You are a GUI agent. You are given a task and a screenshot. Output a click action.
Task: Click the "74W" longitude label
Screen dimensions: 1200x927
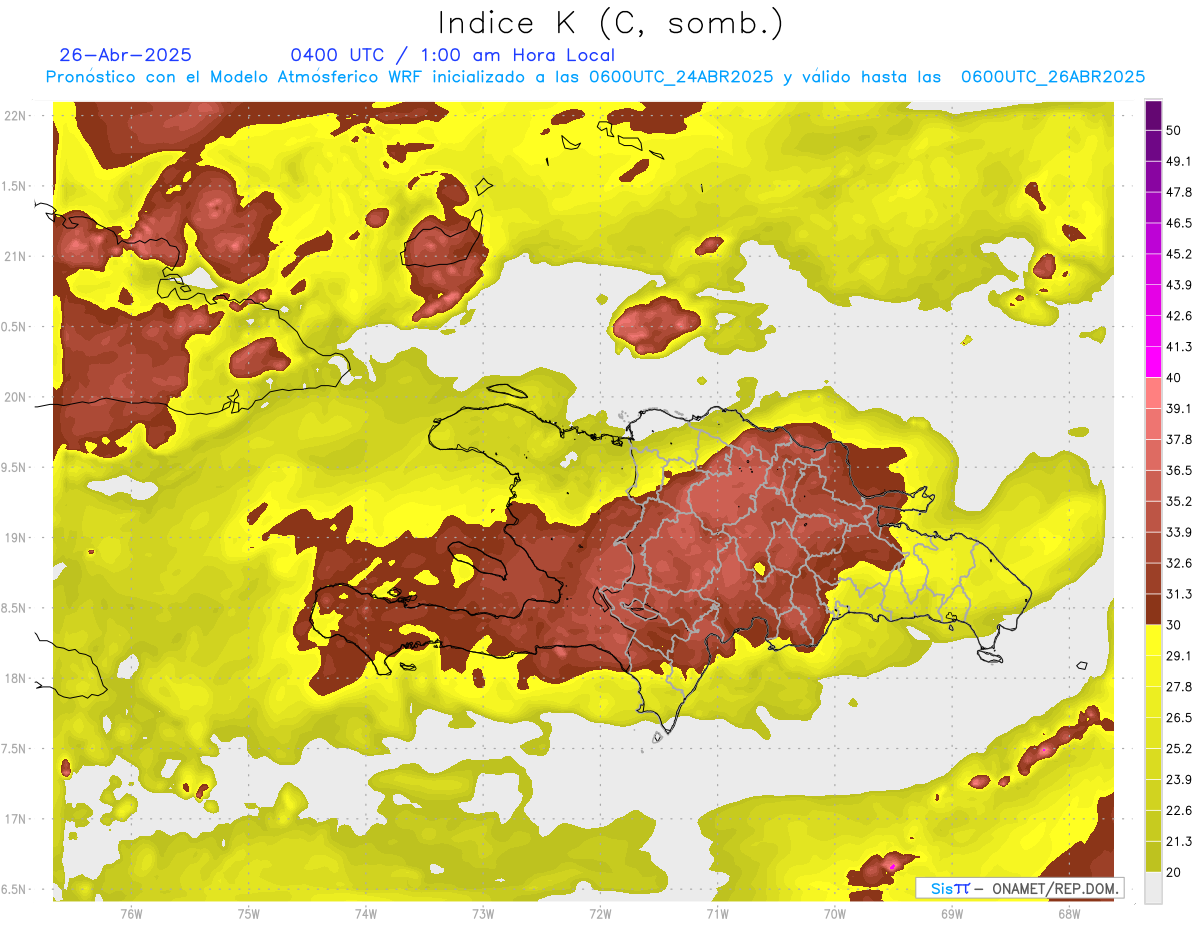pyautogui.click(x=365, y=913)
